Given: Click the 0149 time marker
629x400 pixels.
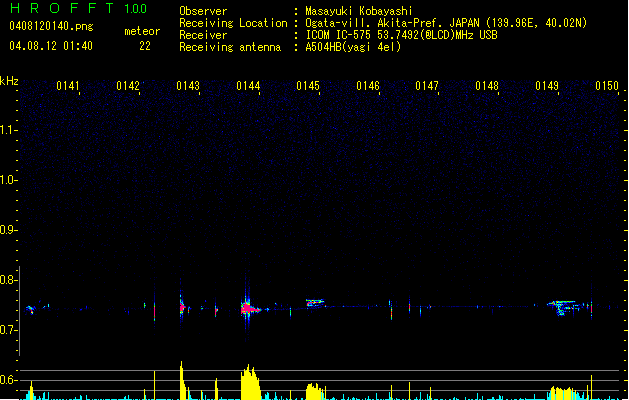Looking at the screenshot, I should pyautogui.click(x=547, y=86).
